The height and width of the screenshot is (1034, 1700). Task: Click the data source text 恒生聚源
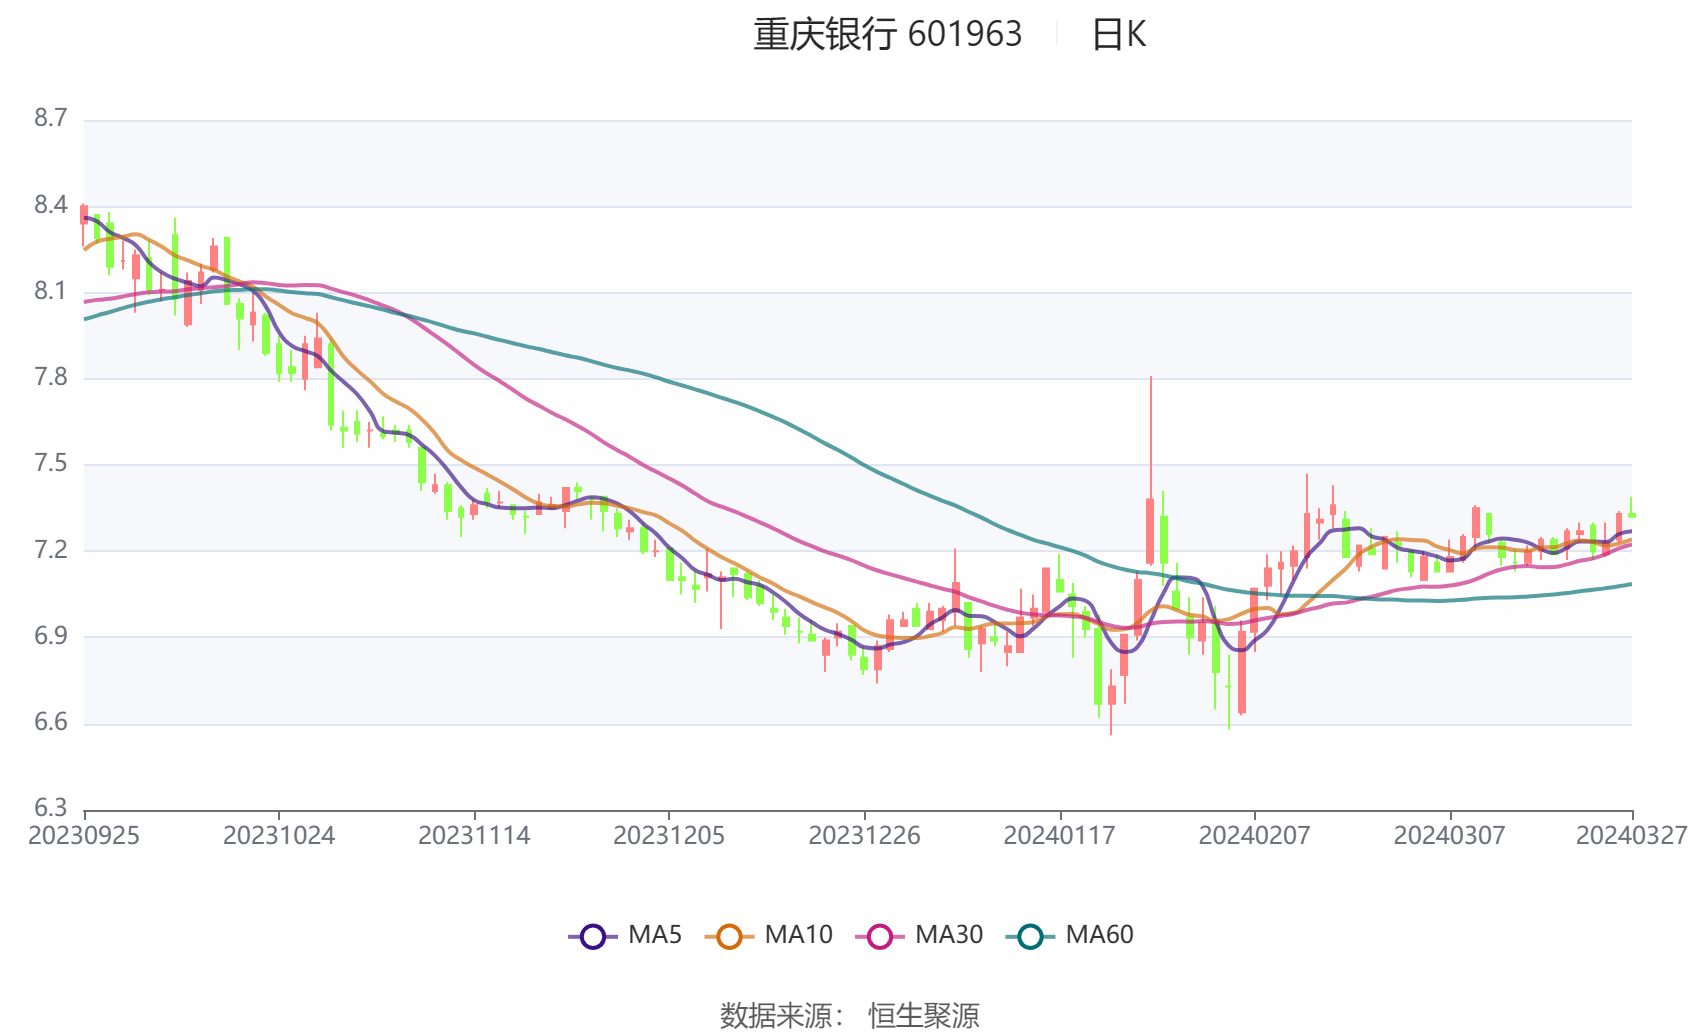924,1016
